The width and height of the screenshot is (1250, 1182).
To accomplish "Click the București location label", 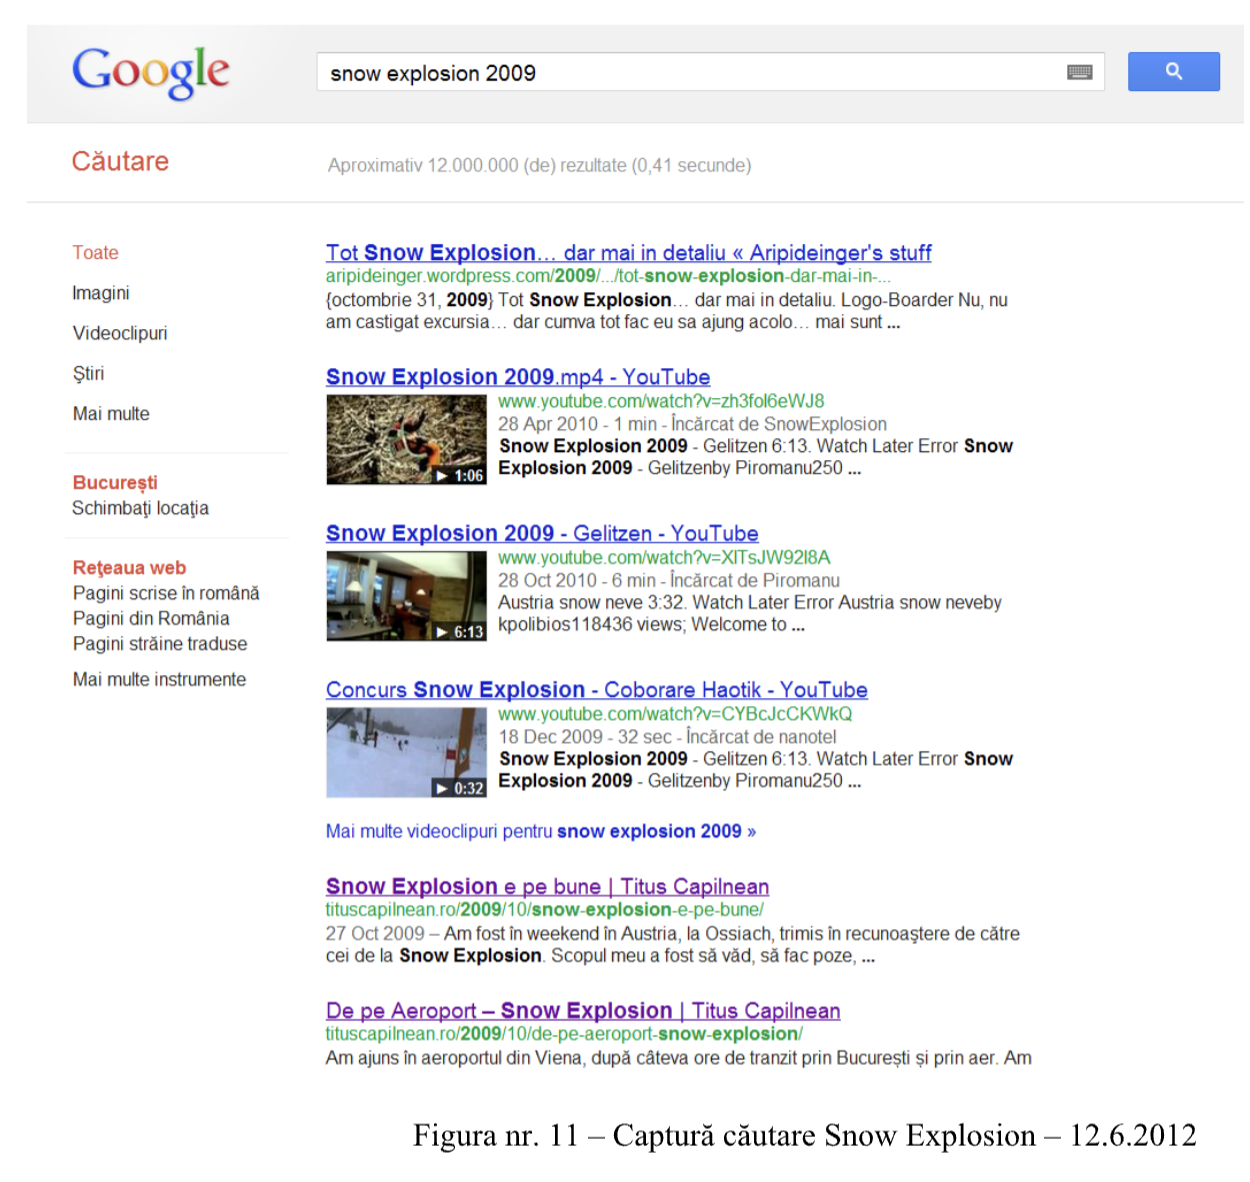I will tap(115, 482).
